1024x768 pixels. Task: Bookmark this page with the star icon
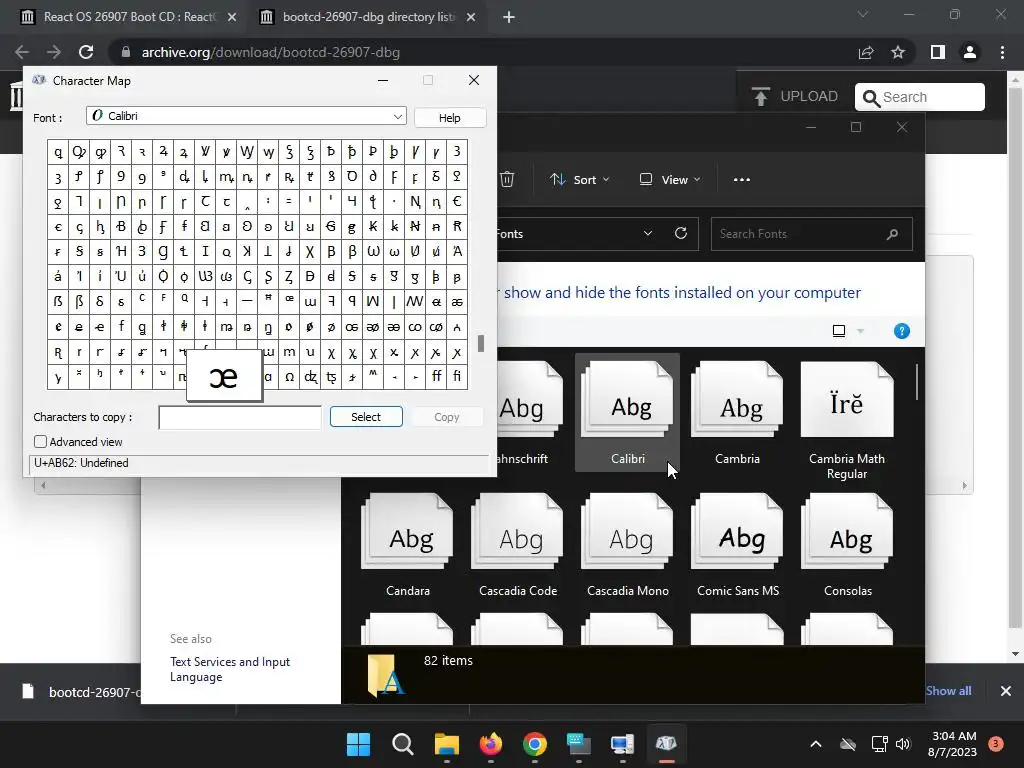tap(898, 52)
